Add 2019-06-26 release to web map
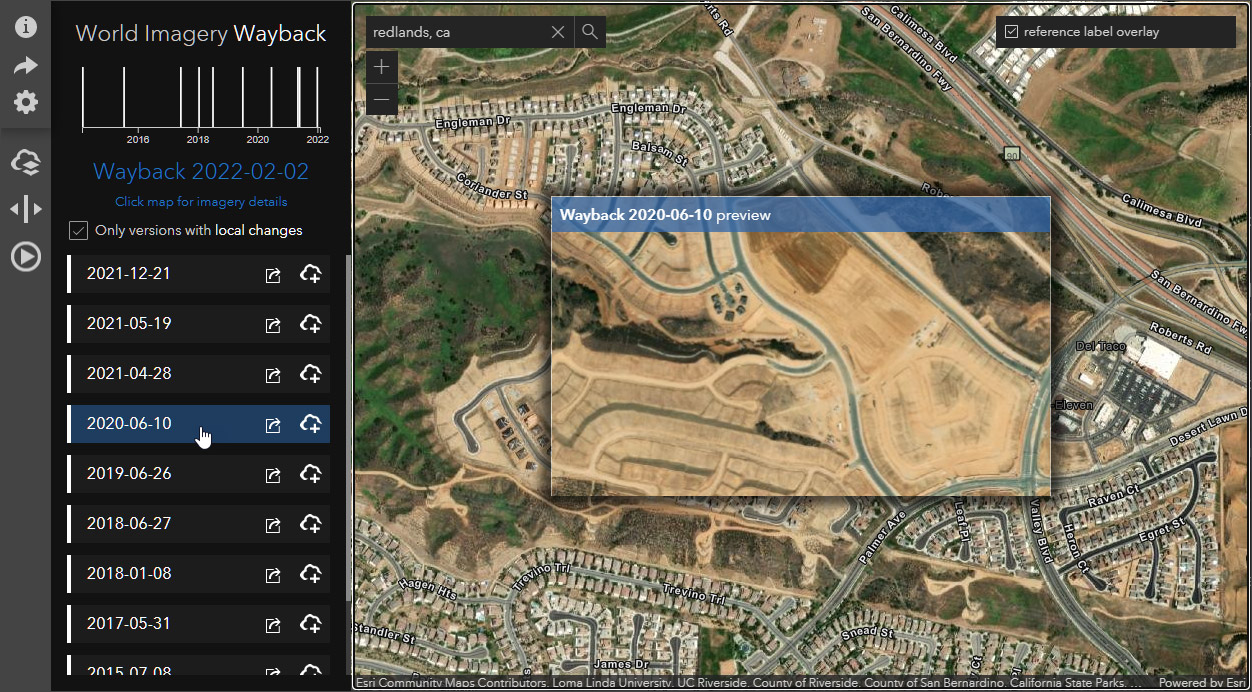 point(311,474)
